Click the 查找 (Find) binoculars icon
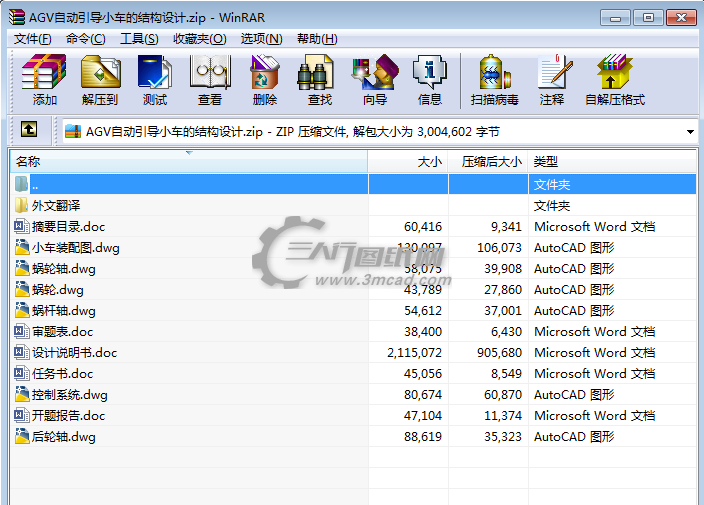704x505 pixels. pyautogui.click(x=315, y=72)
